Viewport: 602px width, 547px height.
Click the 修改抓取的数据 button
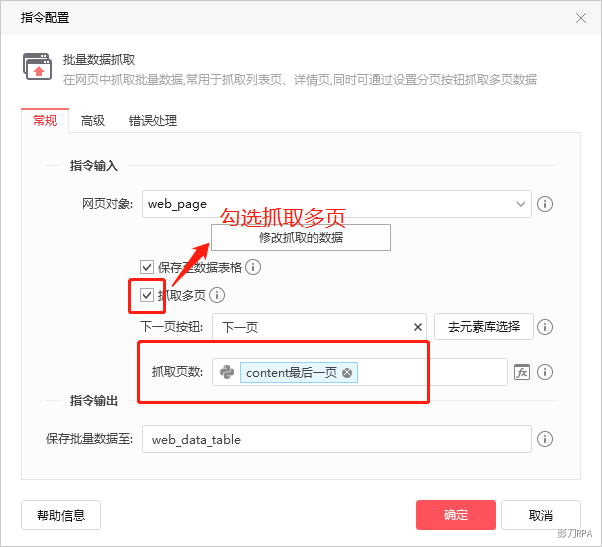[x=300, y=238]
